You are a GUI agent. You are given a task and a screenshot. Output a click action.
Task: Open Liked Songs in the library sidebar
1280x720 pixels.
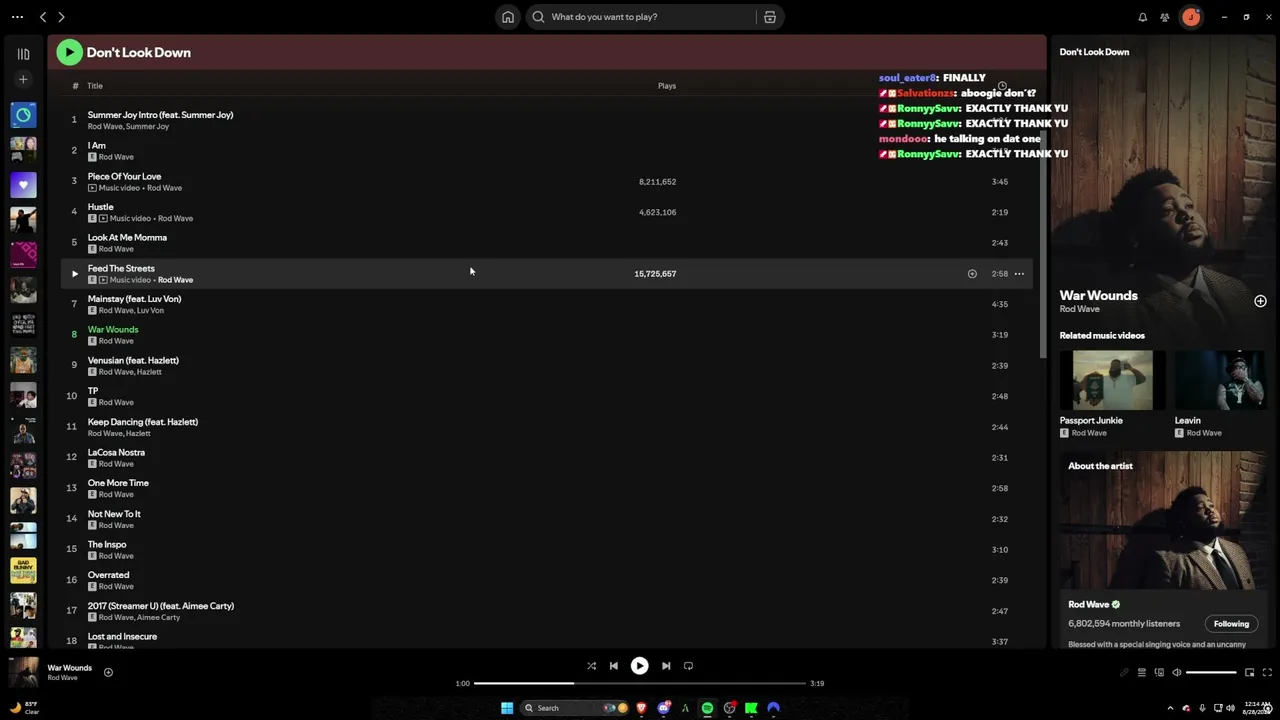23,185
